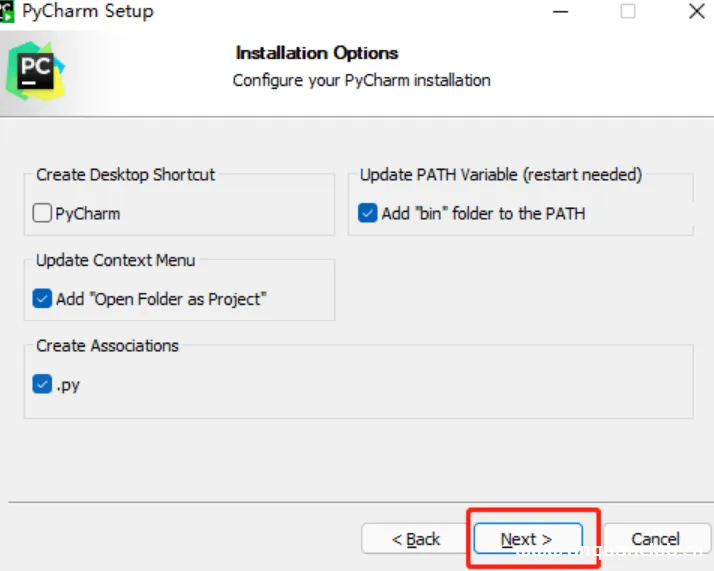This screenshot has height=571, width=714.
Task: Click the "Open Folder as Project" label text
Action: (175, 299)
